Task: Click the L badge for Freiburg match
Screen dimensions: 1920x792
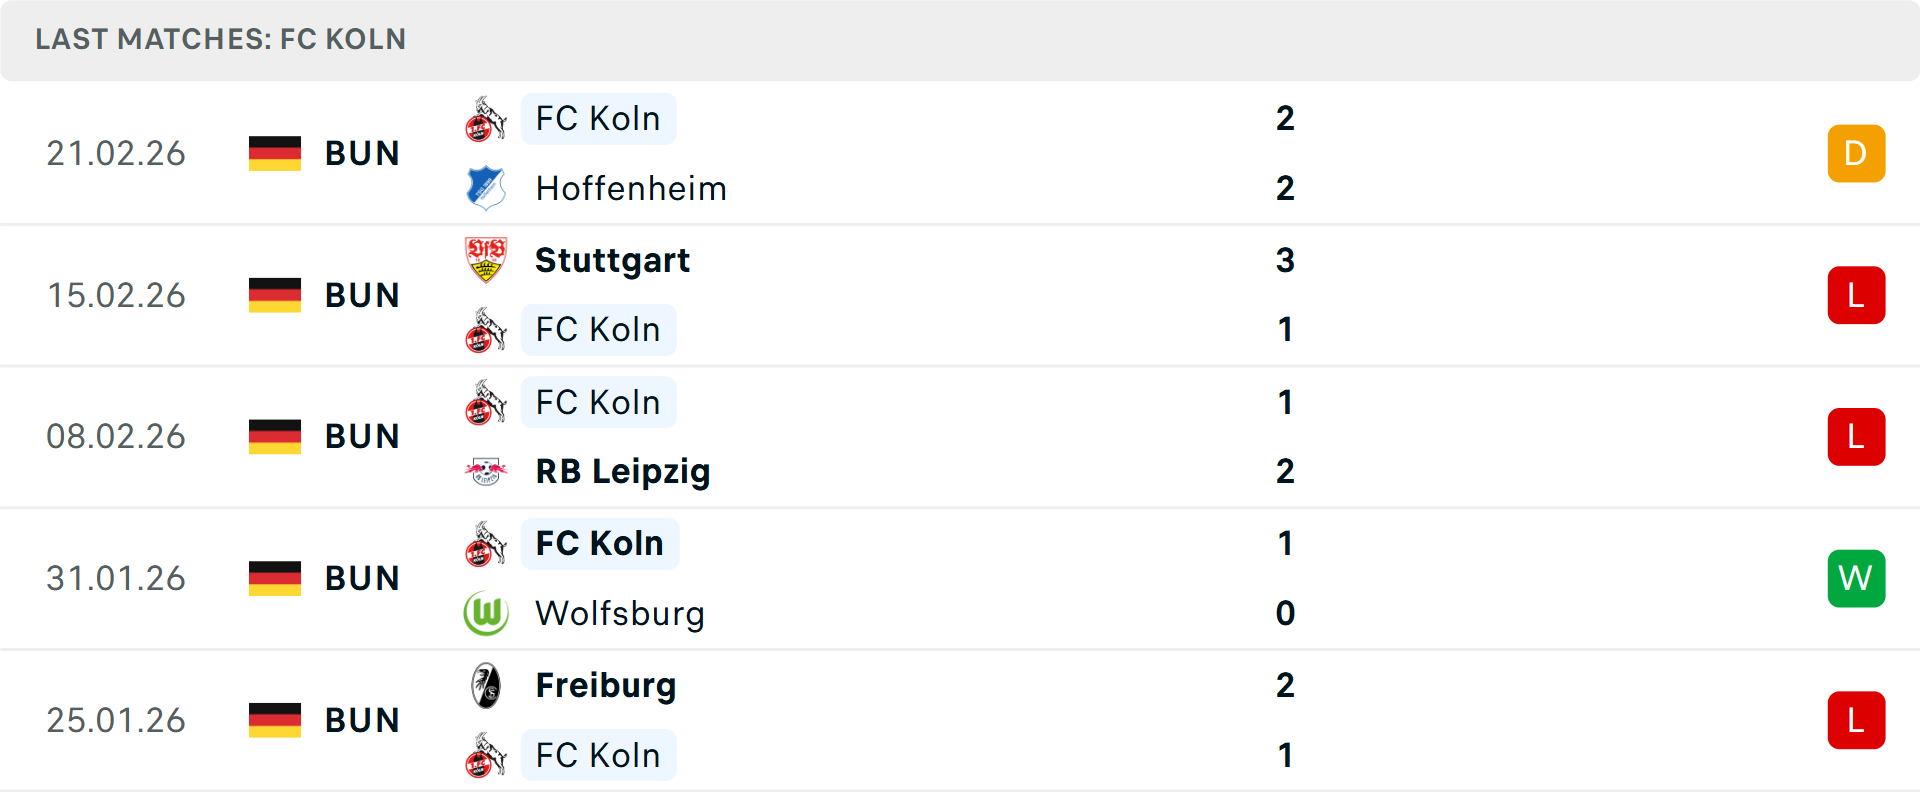Action: click(1856, 720)
